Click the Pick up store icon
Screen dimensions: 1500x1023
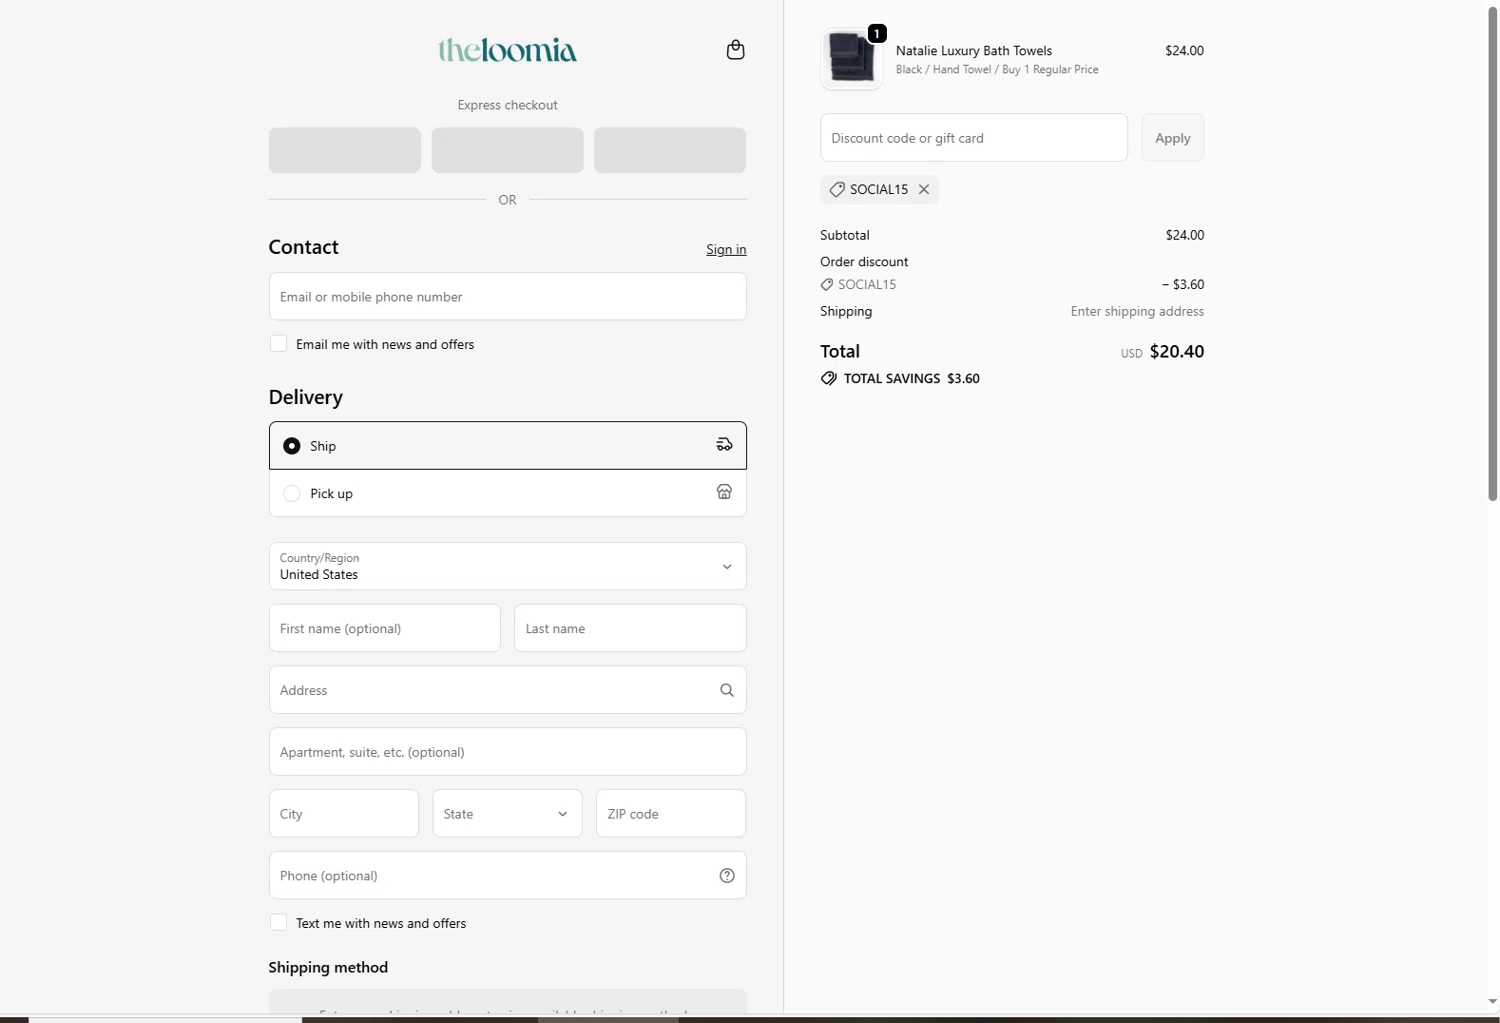coord(724,492)
